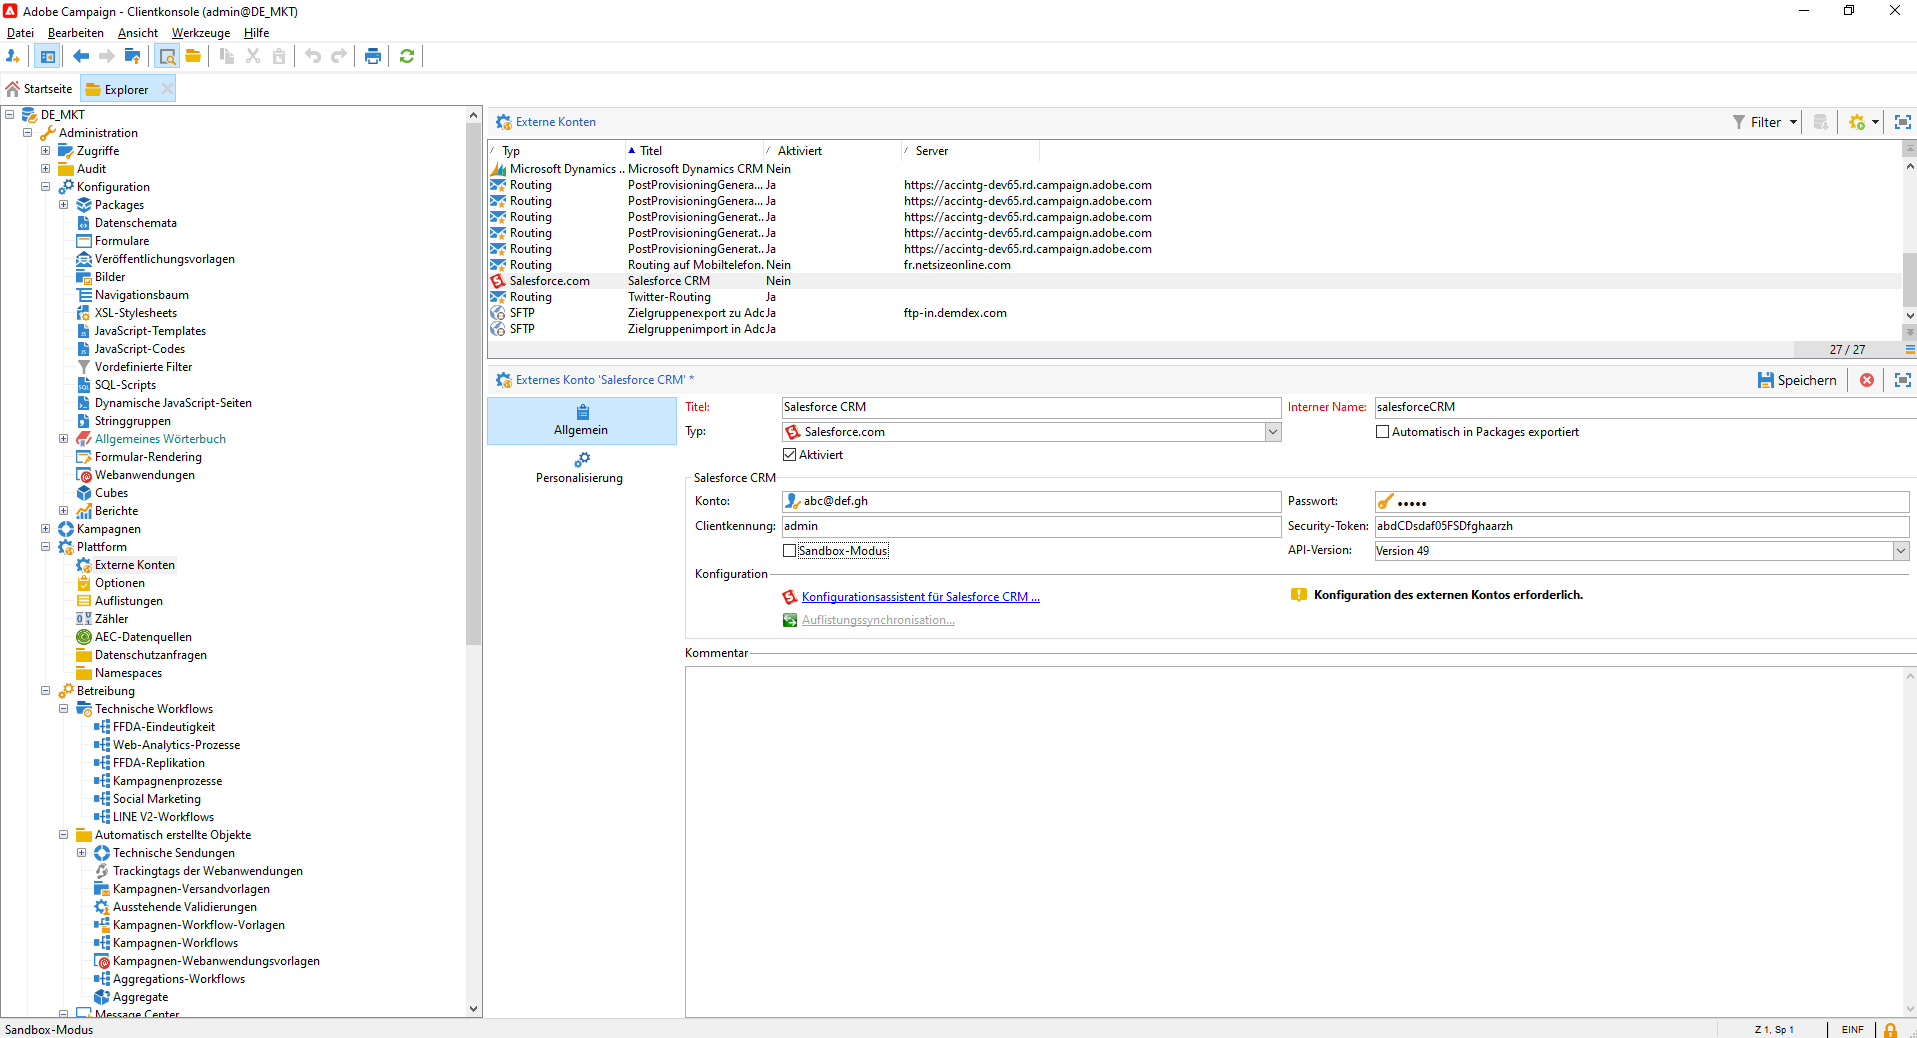Expand the Zugriffe tree node

coord(46,151)
